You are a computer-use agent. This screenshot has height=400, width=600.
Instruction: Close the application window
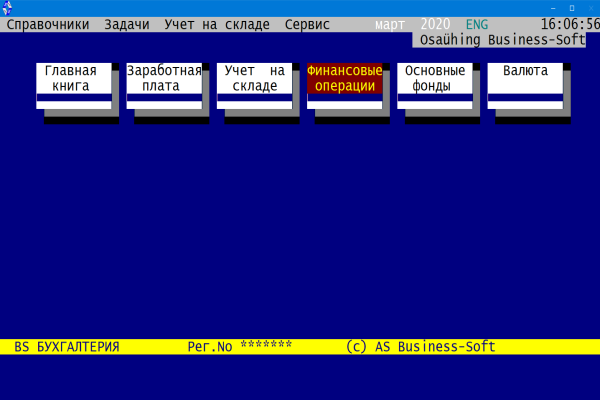tap(591, 8)
